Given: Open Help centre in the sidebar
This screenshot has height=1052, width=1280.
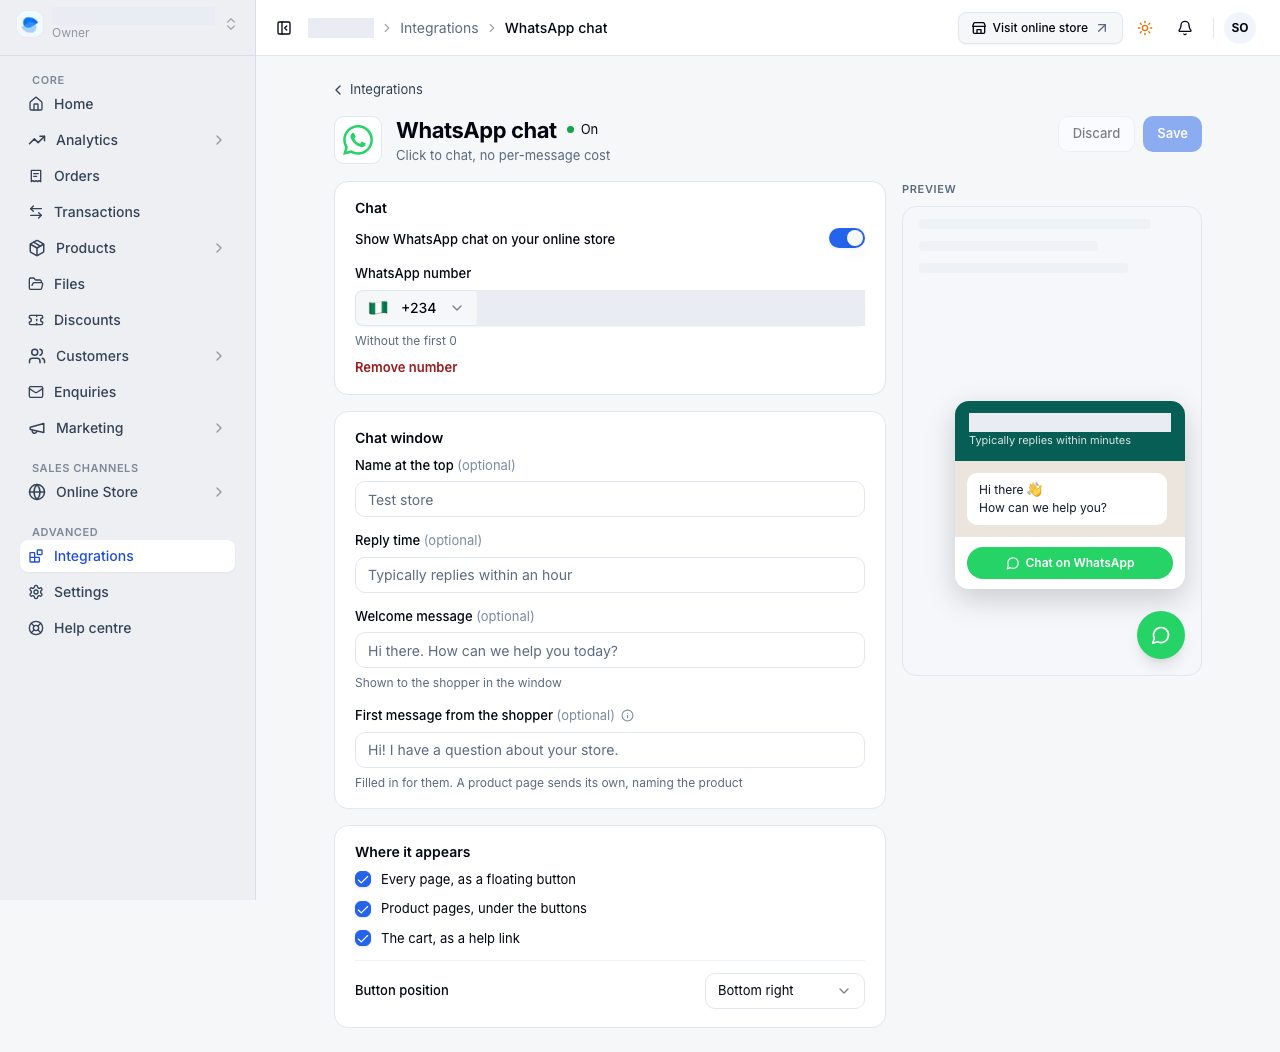Looking at the screenshot, I should coord(127,628).
